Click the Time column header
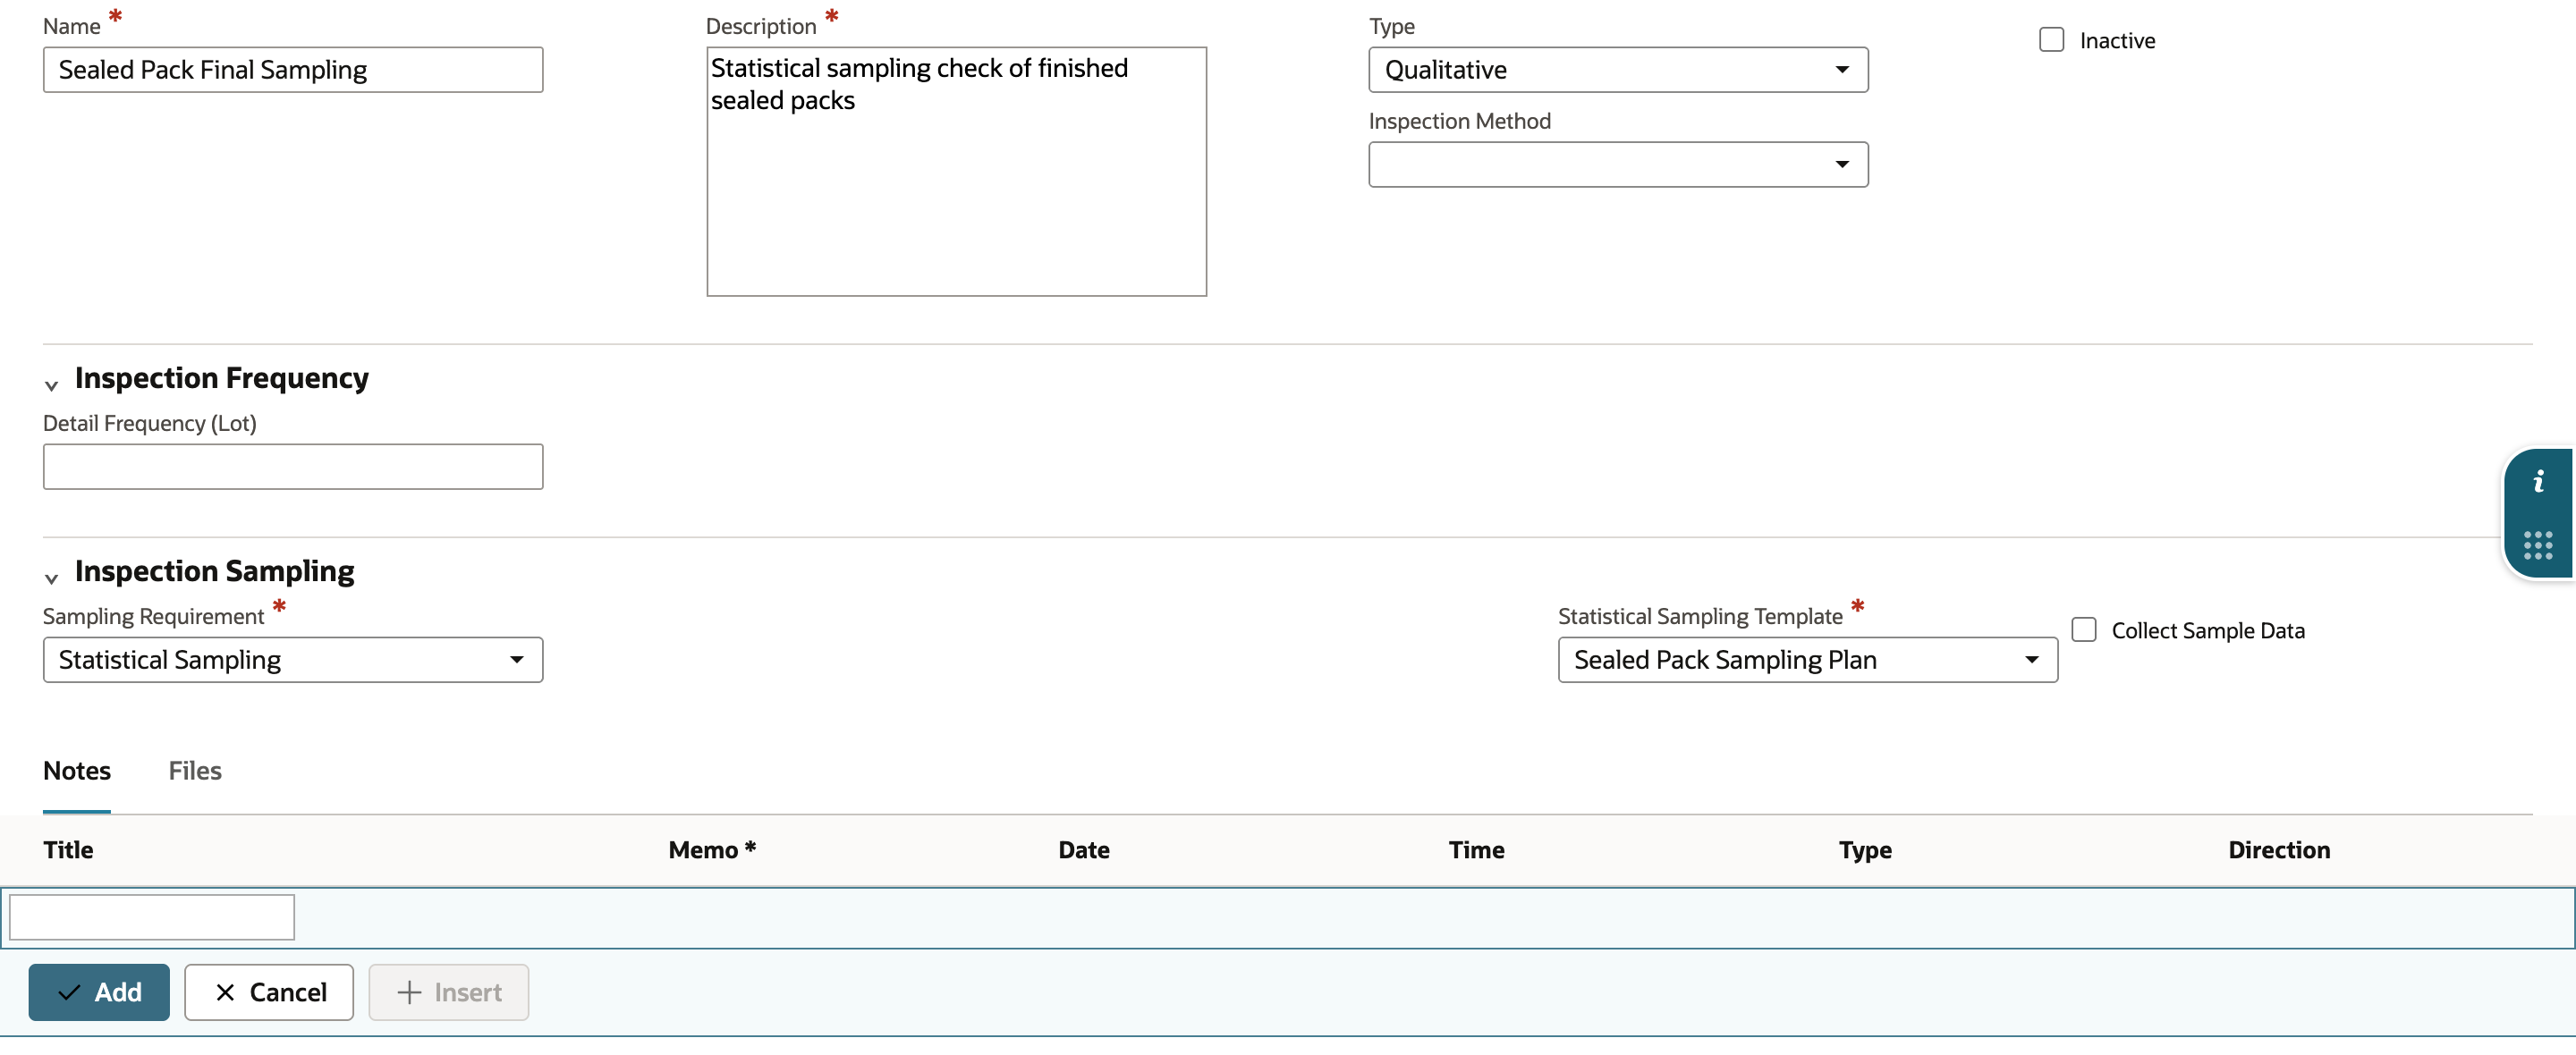 tap(1476, 850)
